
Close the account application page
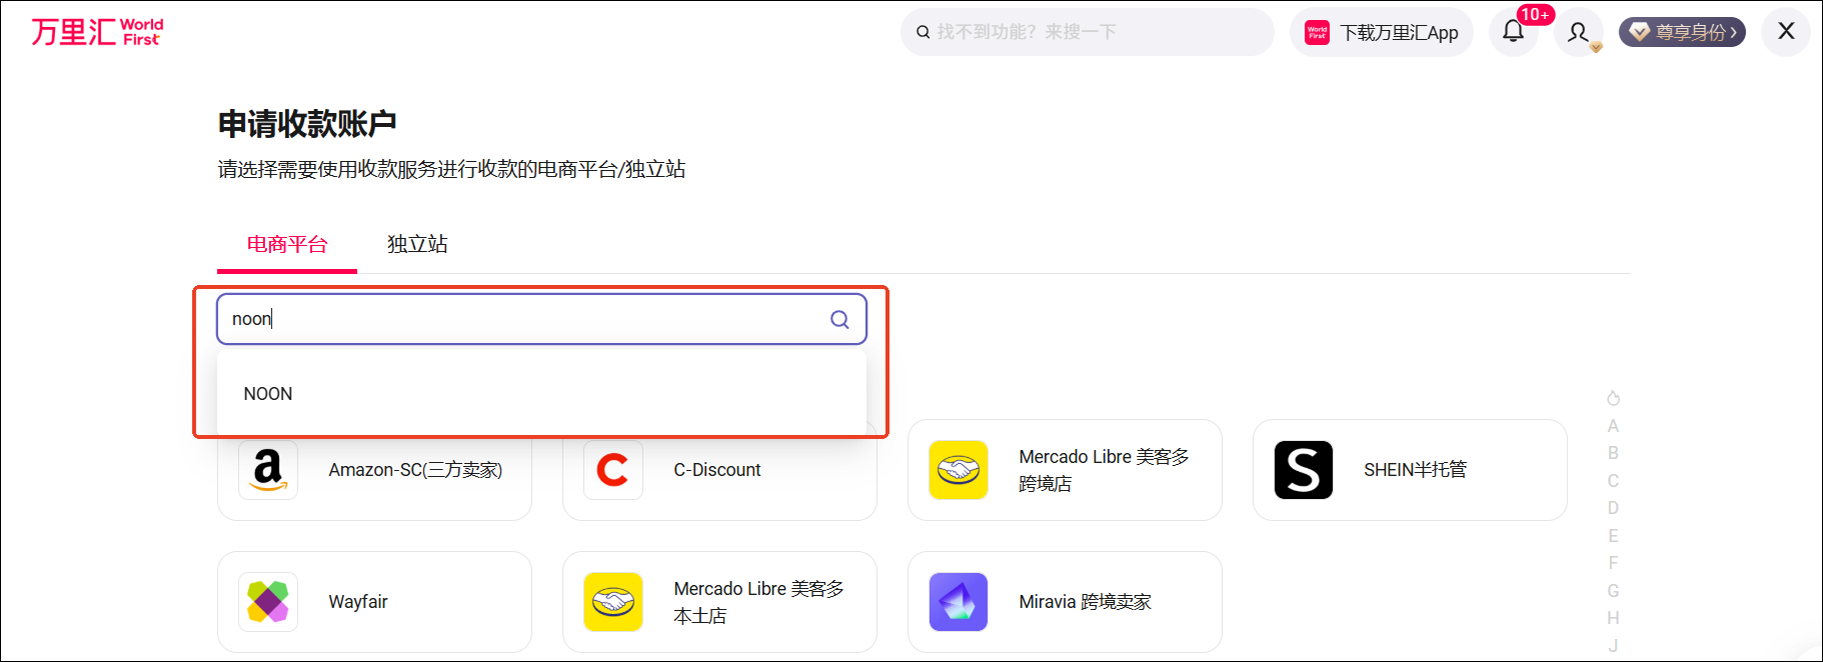pyautogui.click(x=1786, y=31)
